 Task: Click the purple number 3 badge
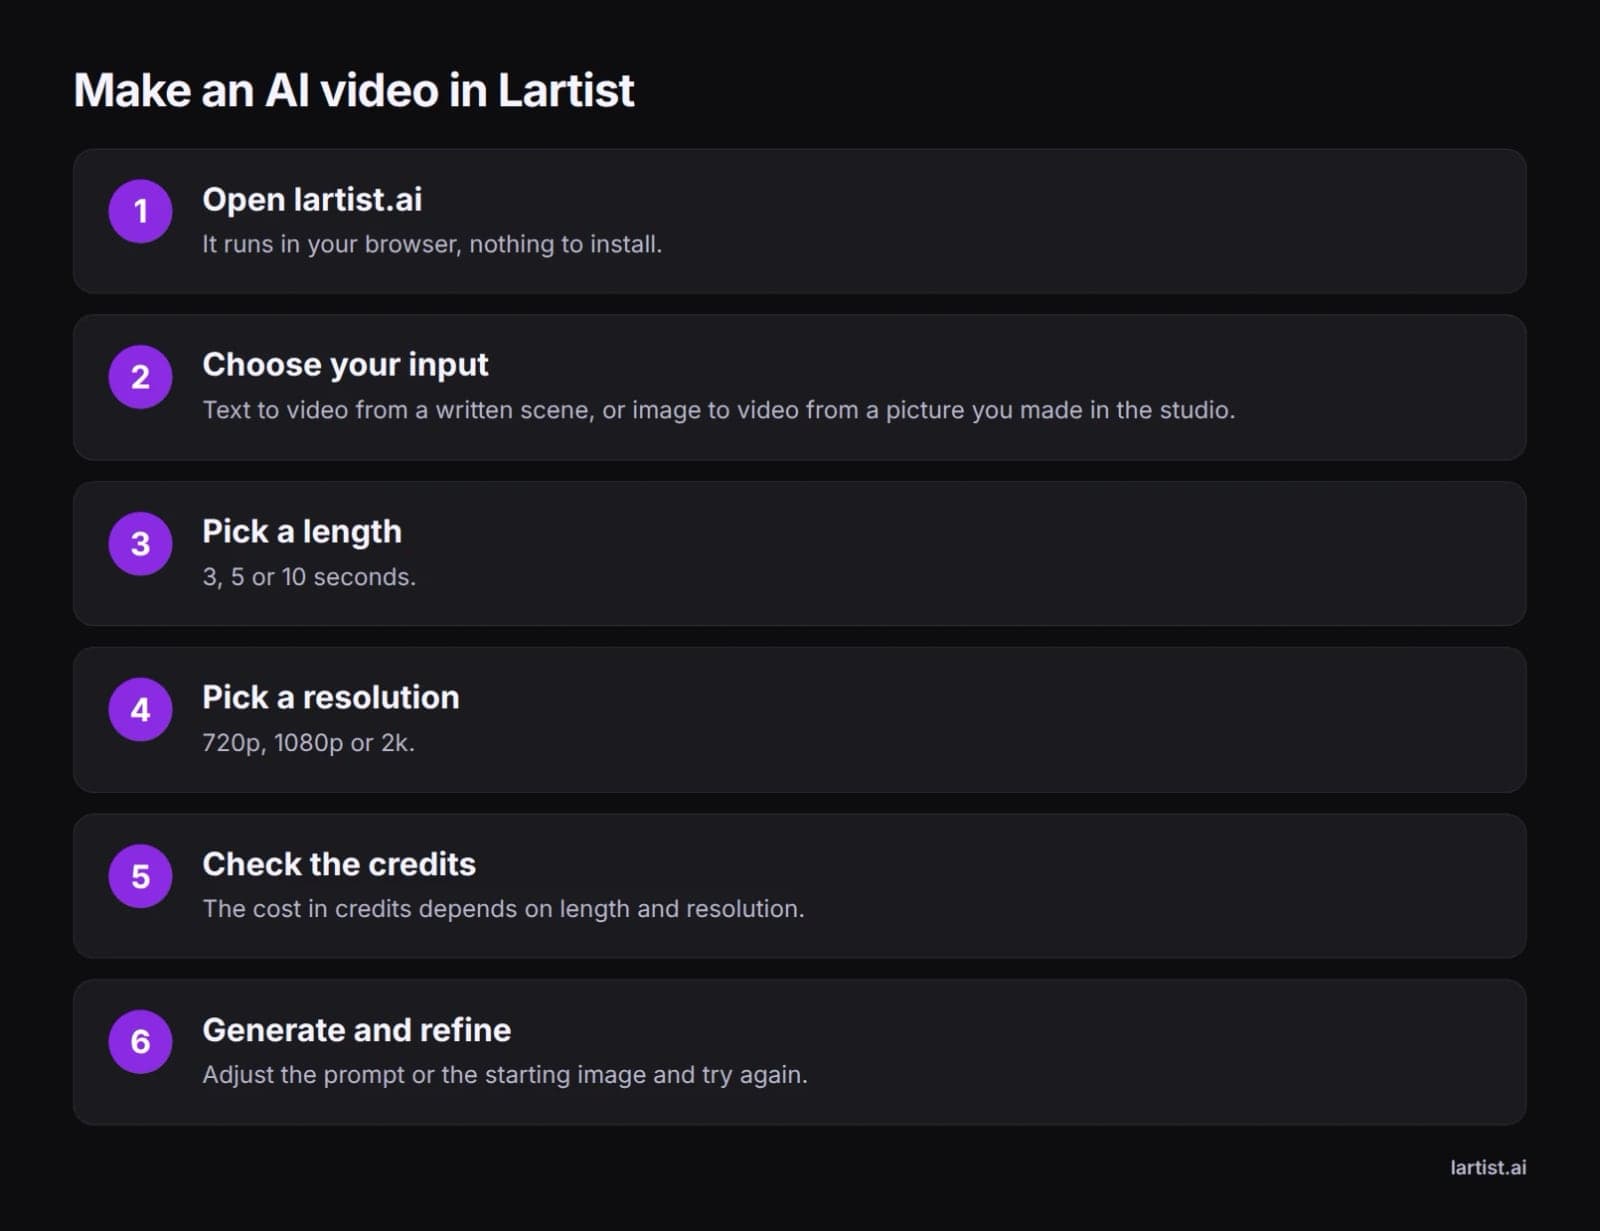[x=140, y=543]
